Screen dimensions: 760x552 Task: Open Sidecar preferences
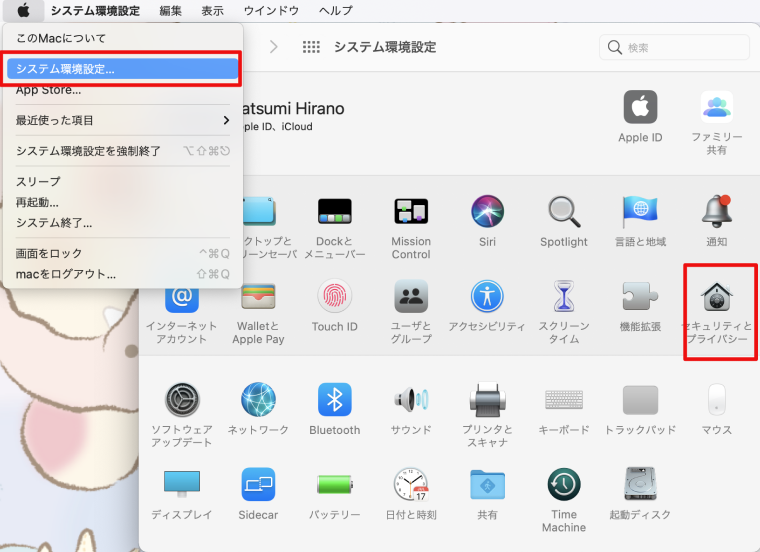pos(258,494)
